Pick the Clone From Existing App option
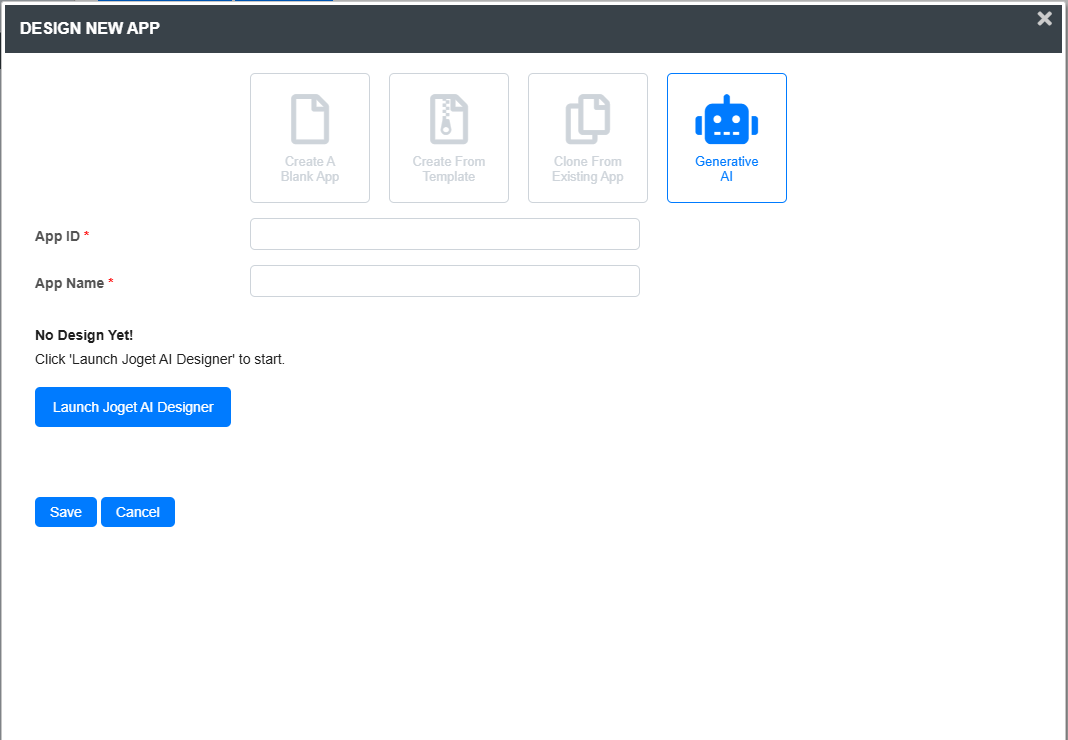This screenshot has height=740, width=1068. (x=588, y=138)
